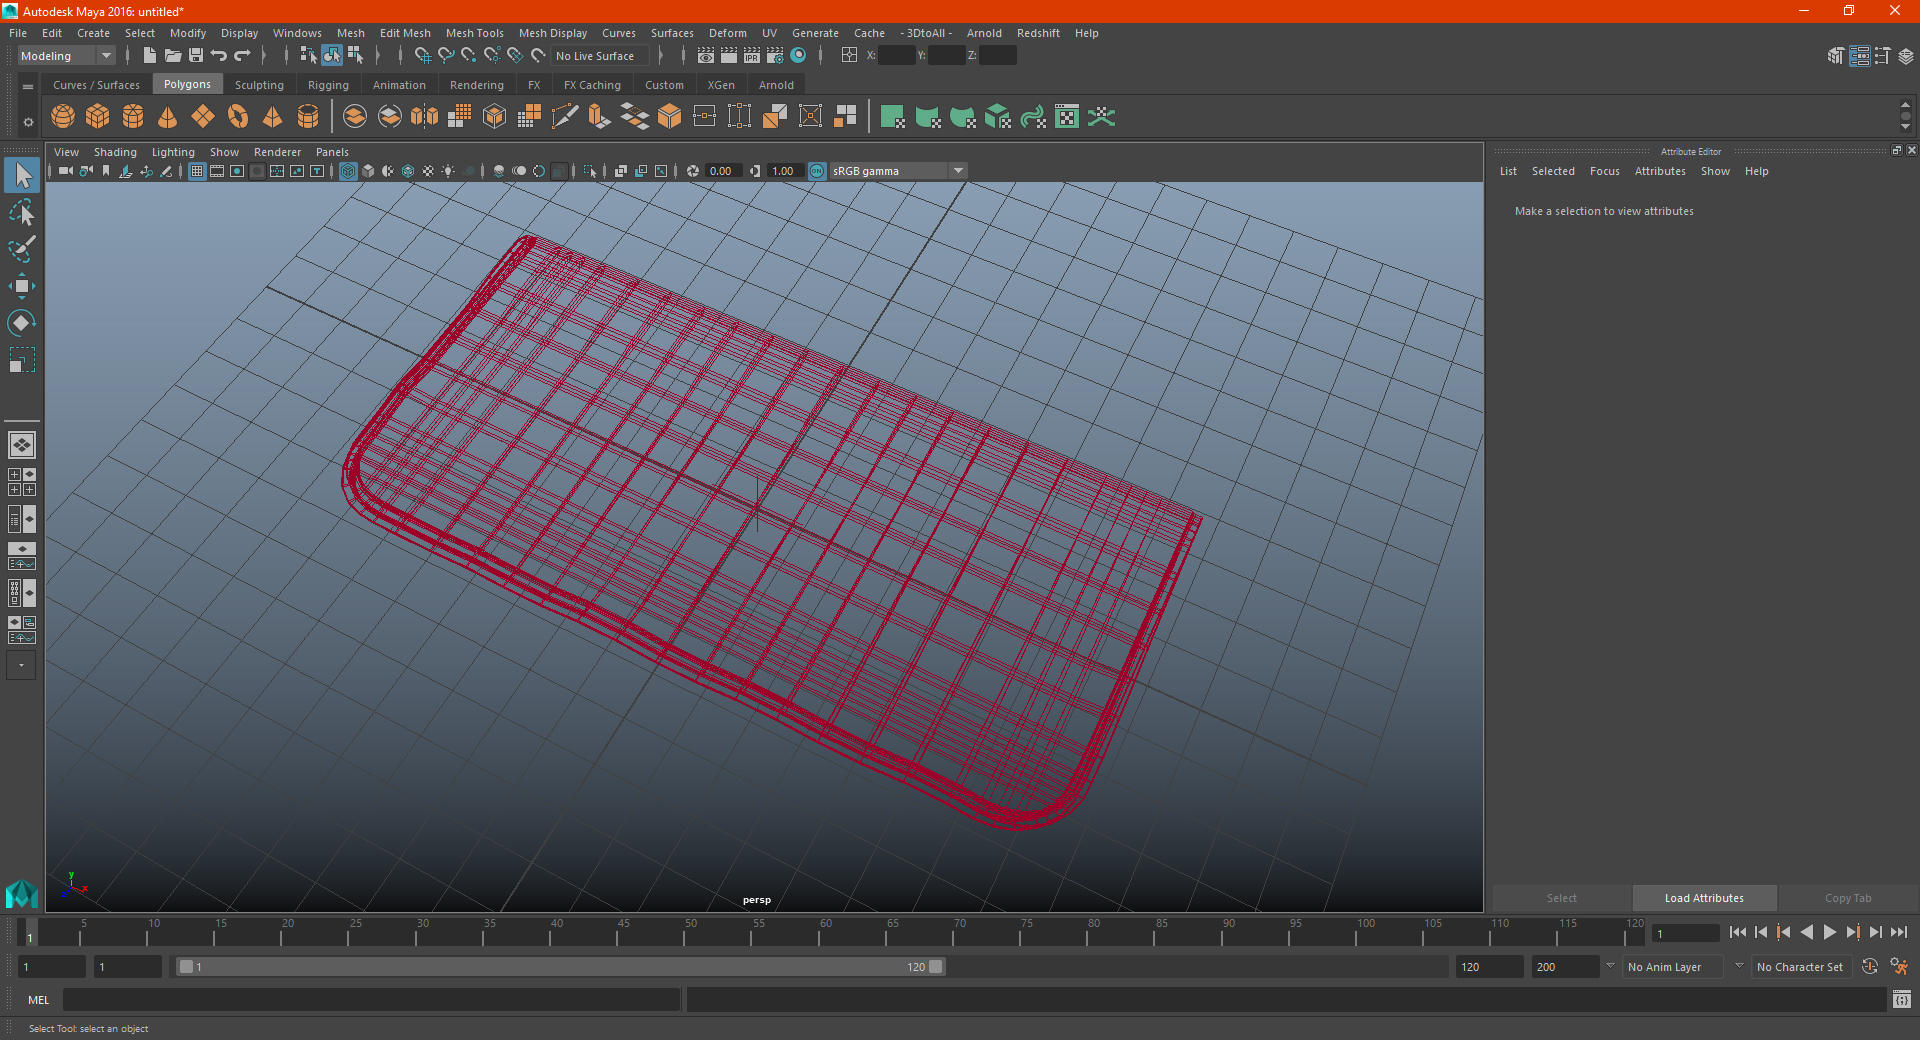Toggle viewport film gate display
Image resolution: width=1920 pixels, height=1040 pixels.
pos(217,171)
